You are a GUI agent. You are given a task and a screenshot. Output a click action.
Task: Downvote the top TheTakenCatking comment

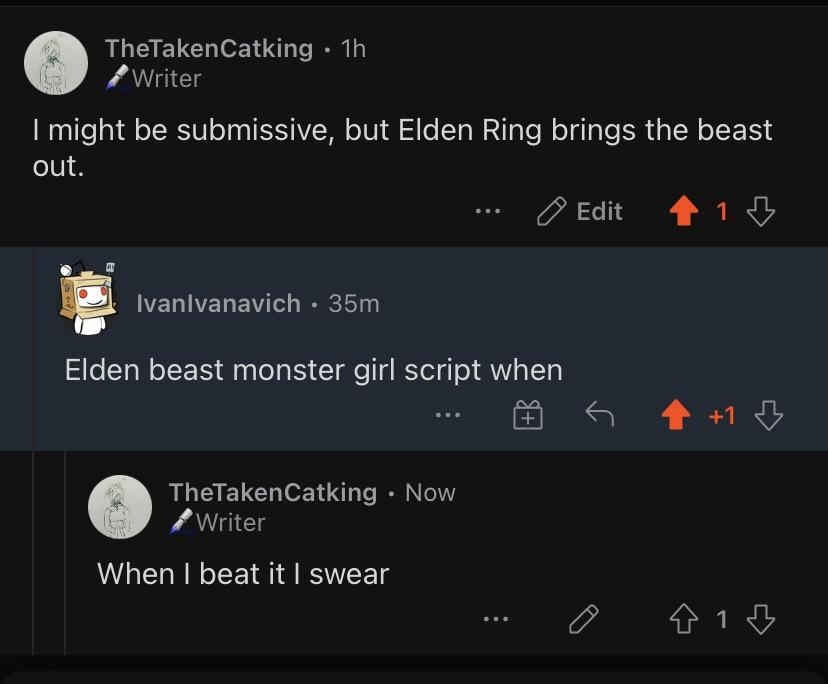761,211
